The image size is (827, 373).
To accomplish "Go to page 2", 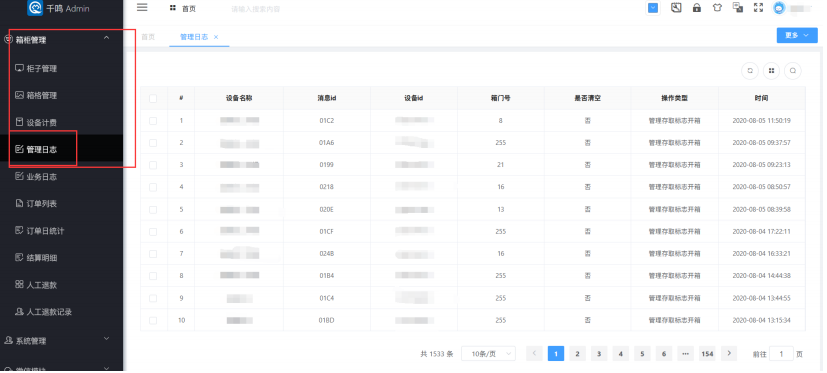I will coord(578,354).
